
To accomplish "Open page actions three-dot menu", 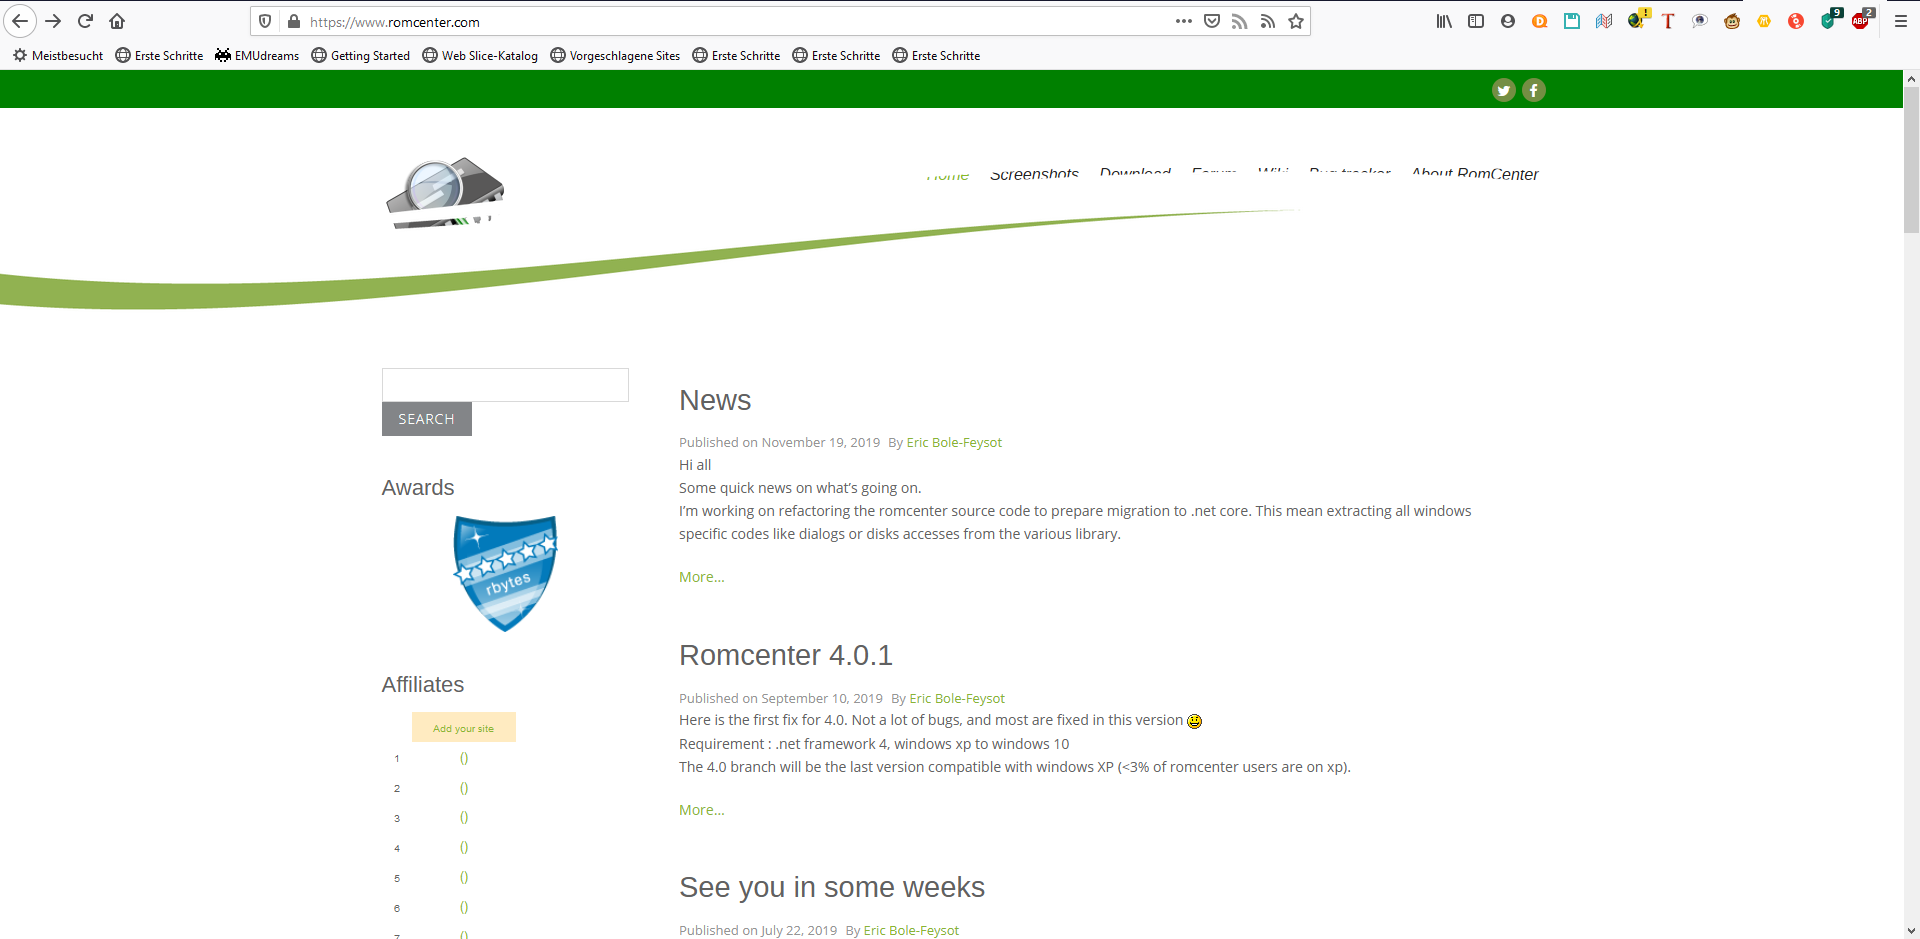I will (1184, 21).
